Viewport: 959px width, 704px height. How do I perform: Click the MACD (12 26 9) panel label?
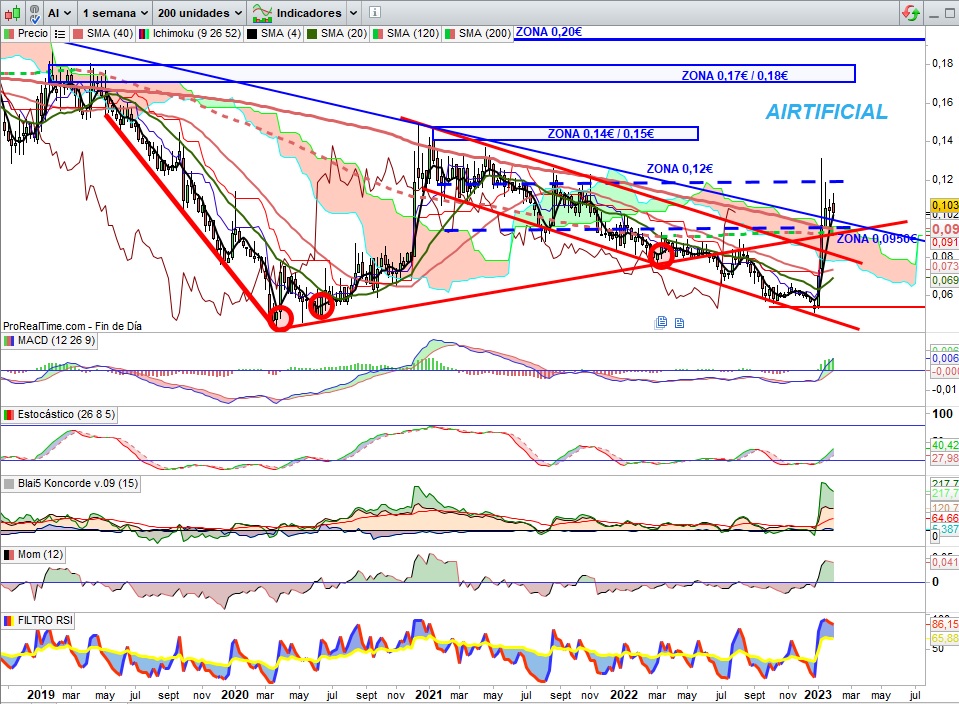[59, 342]
